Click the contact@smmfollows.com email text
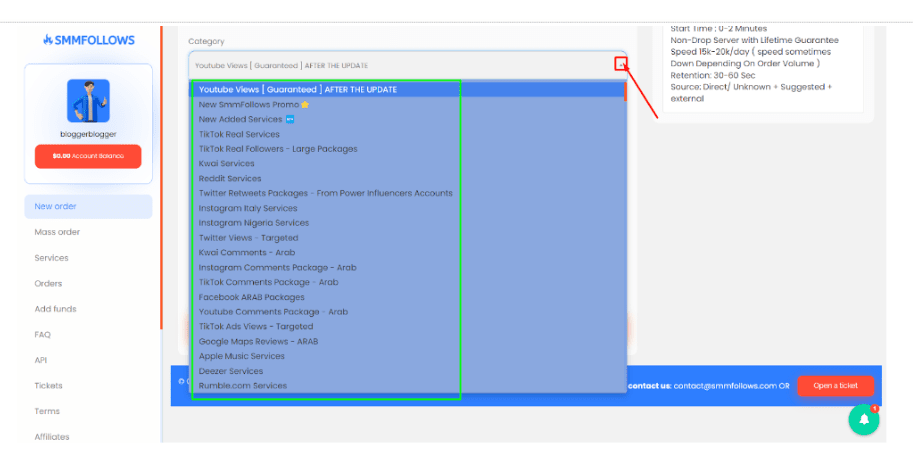Screen dimensions: 913x456 tap(725, 386)
